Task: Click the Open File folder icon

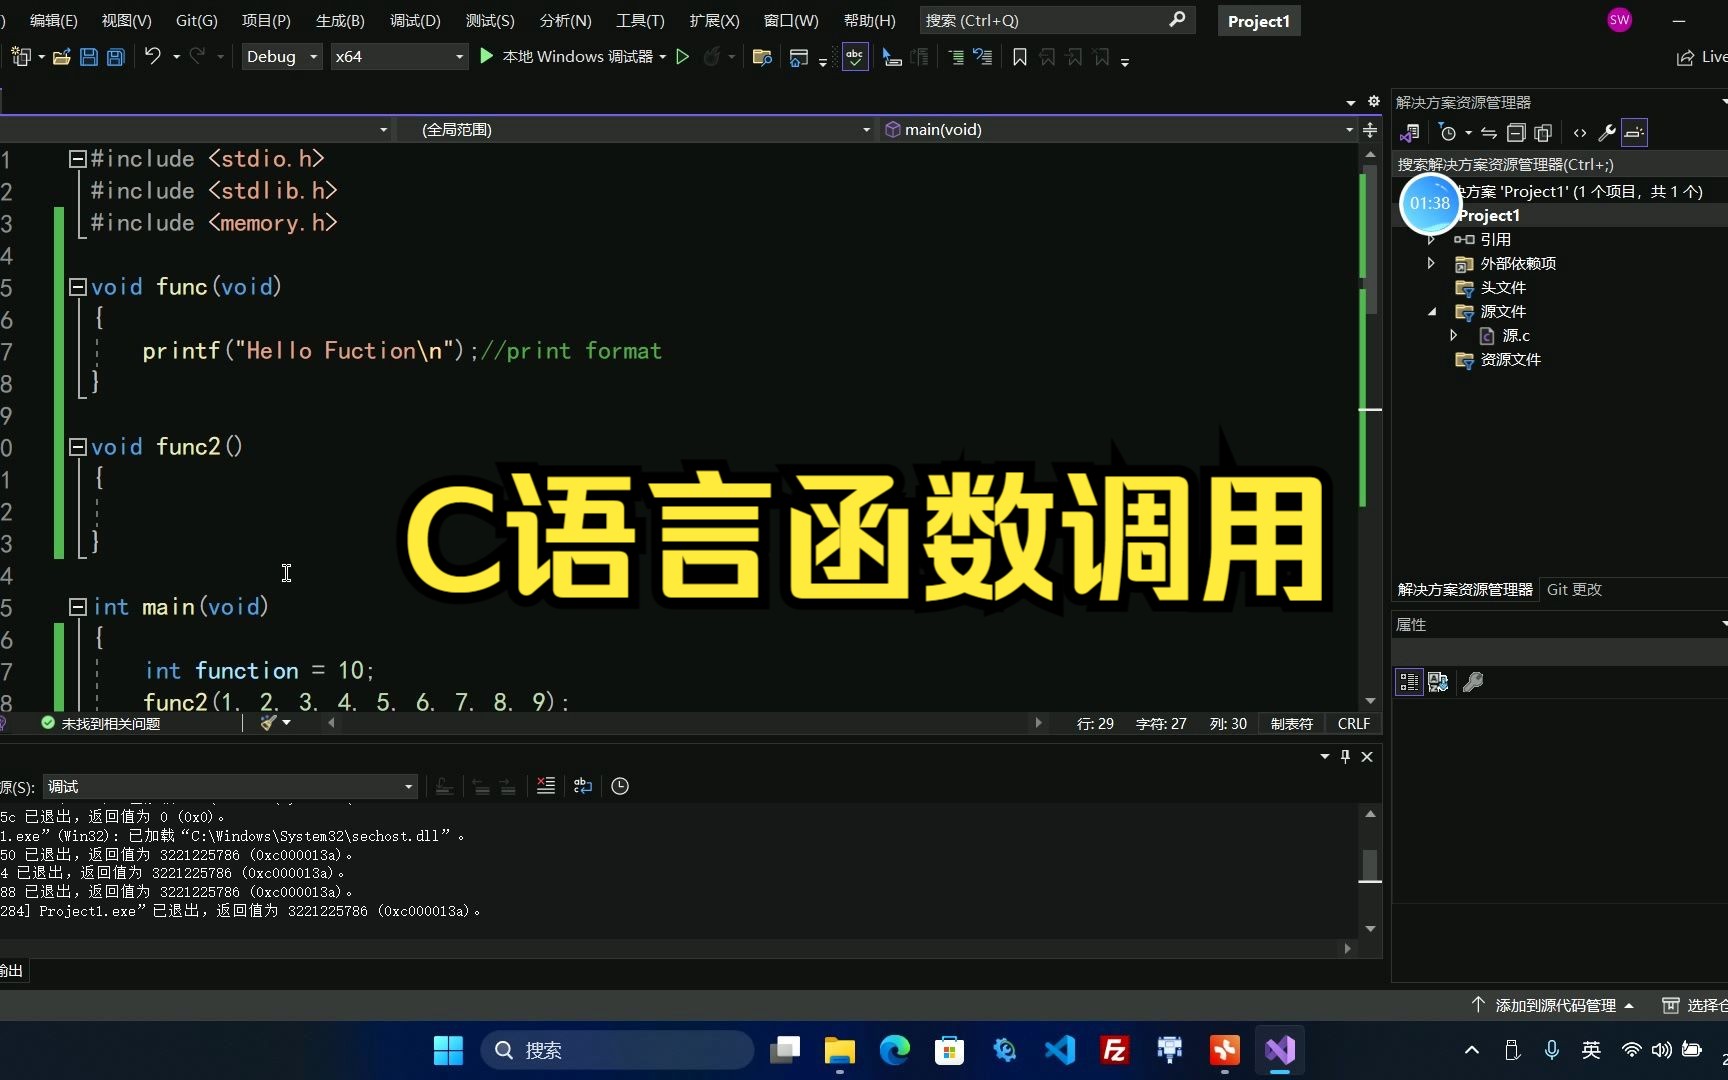Action: (62, 57)
